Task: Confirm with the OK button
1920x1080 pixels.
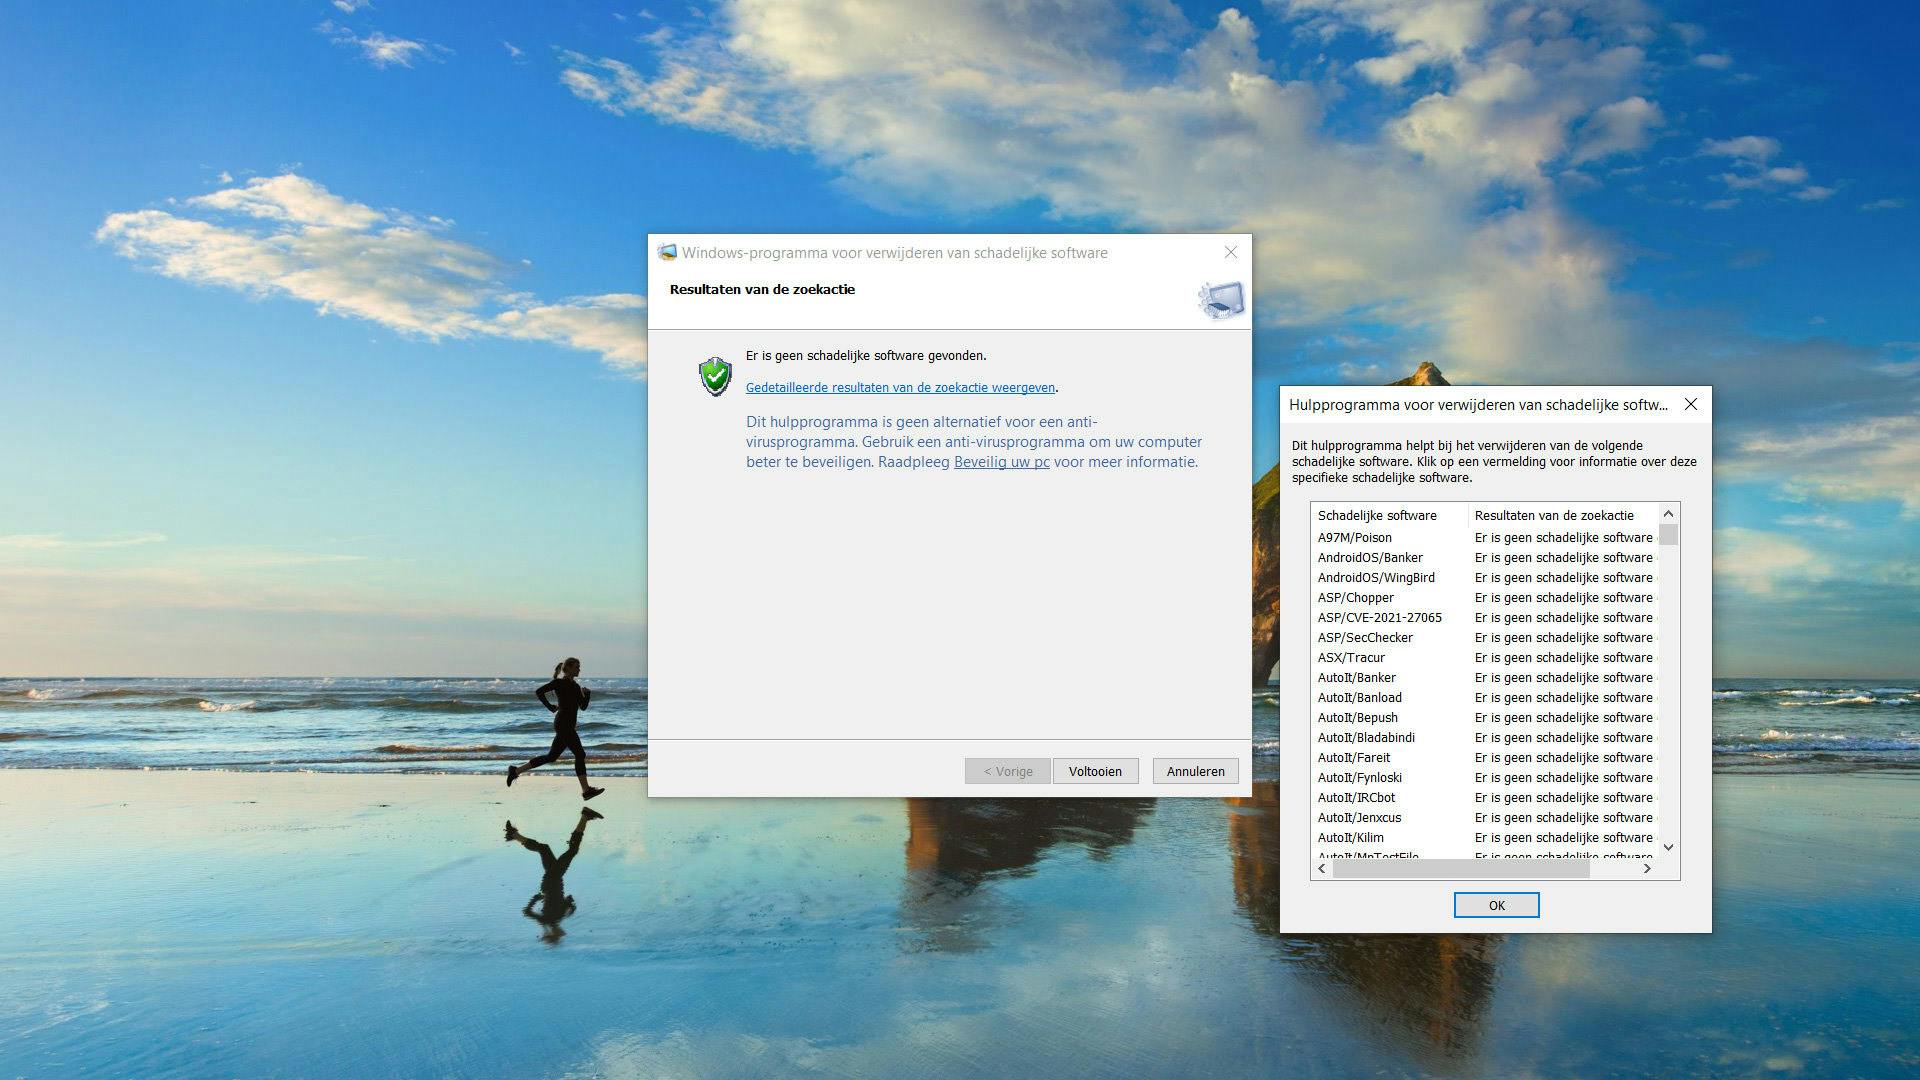Action: click(1496, 905)
